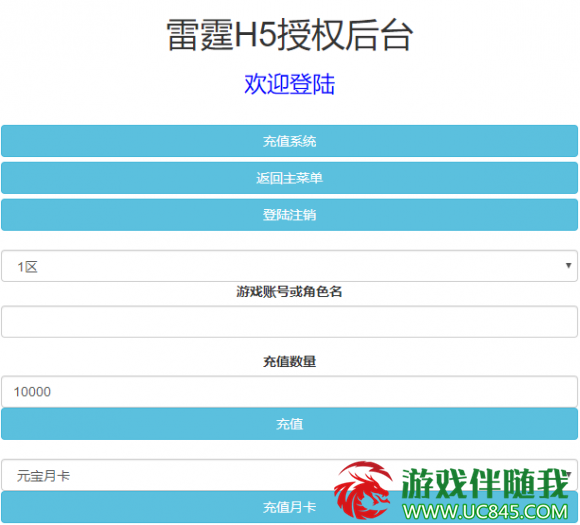Viewport: 580px width, 525px height.
Task: Click the red dragon logo watermark
Action: [363, 490]
